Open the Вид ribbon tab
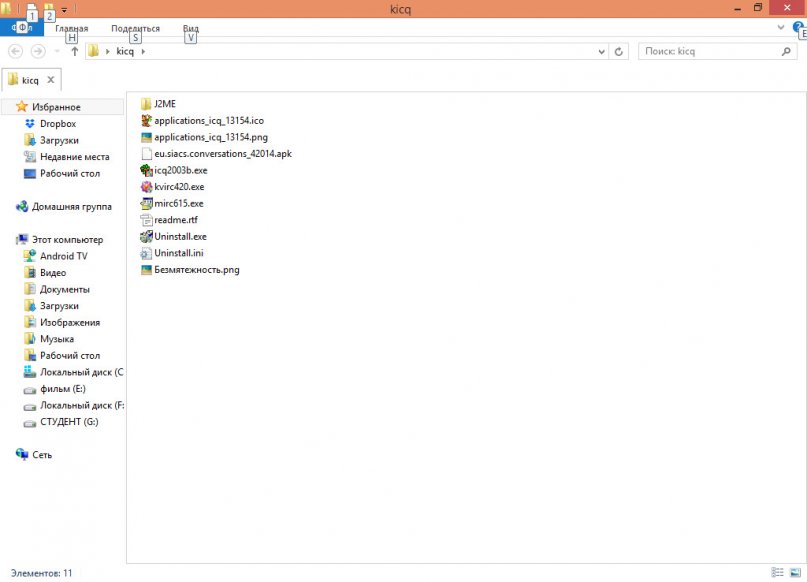 [191, 28]
